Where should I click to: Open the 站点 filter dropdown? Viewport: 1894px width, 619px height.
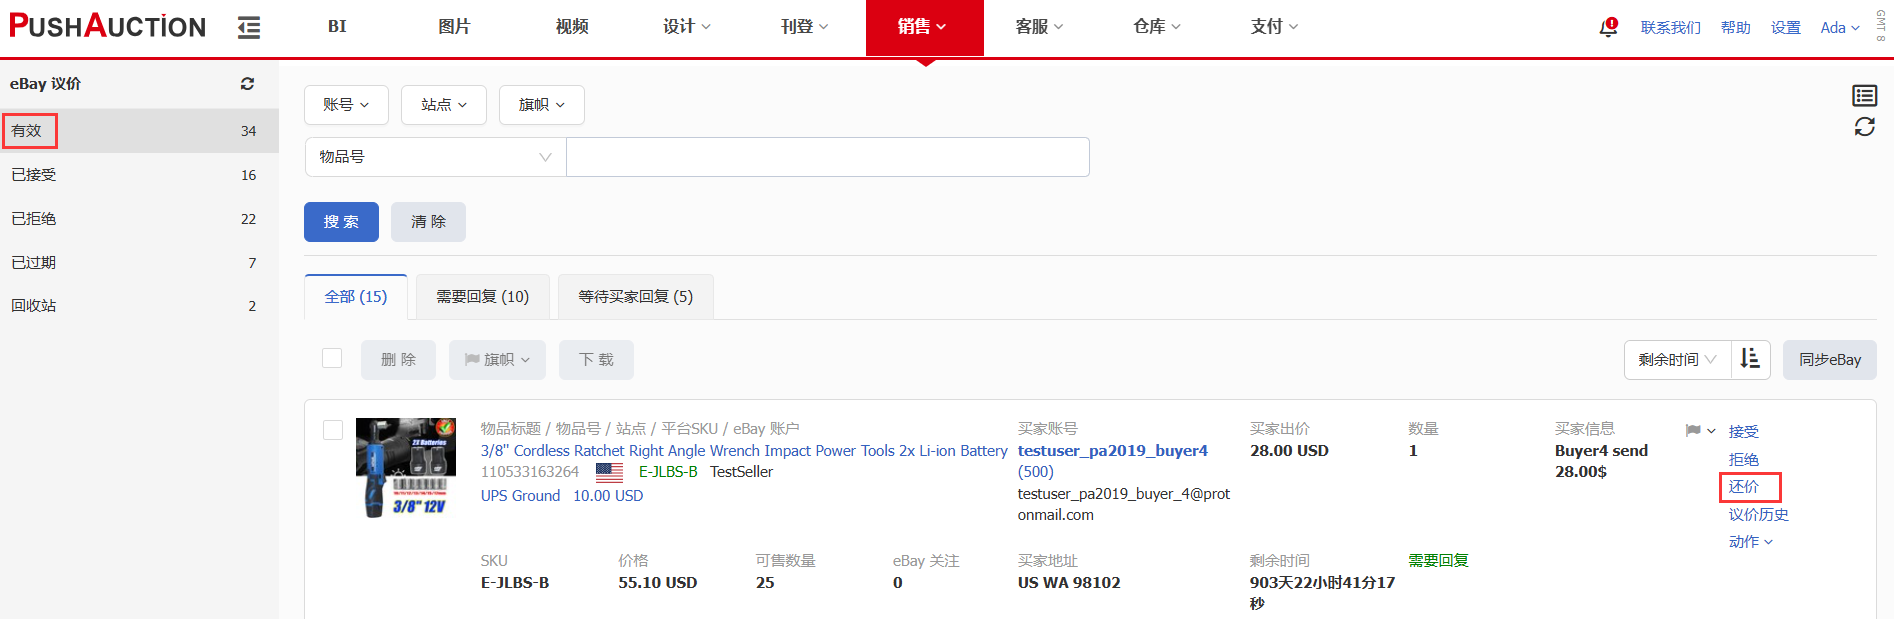tap(443, 105)
